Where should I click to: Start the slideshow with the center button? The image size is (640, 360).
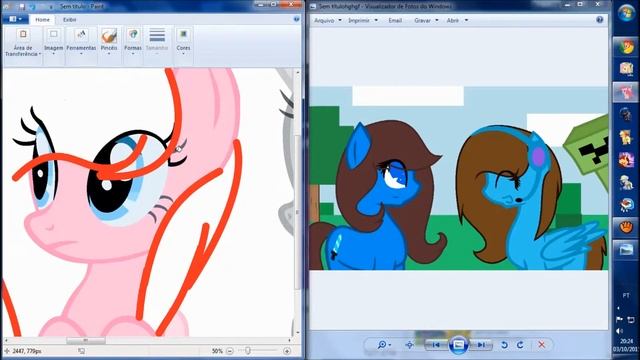[x=458, y=345]
